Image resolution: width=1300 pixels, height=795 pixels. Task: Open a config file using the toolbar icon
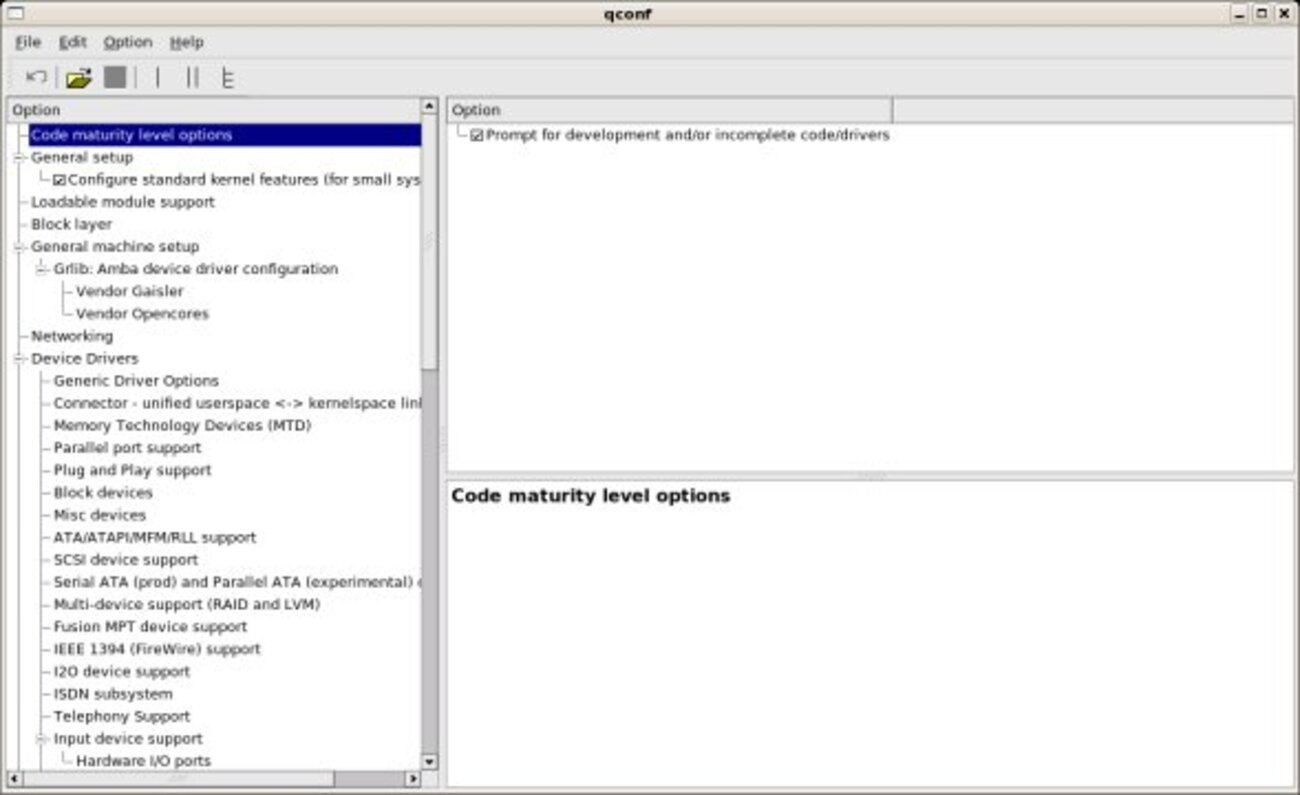[79, 76]
